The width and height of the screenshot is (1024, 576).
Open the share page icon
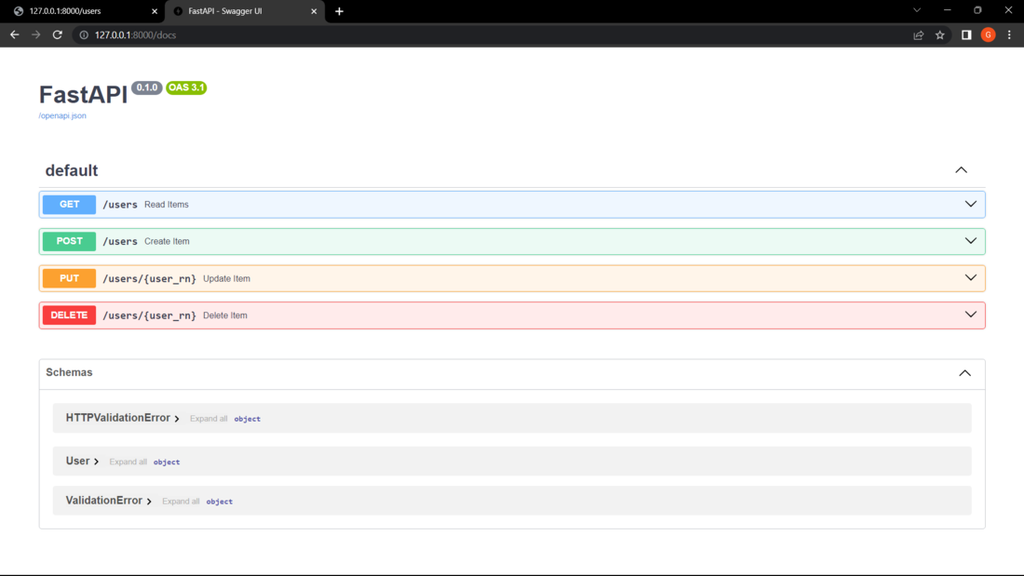coord(918,35)
